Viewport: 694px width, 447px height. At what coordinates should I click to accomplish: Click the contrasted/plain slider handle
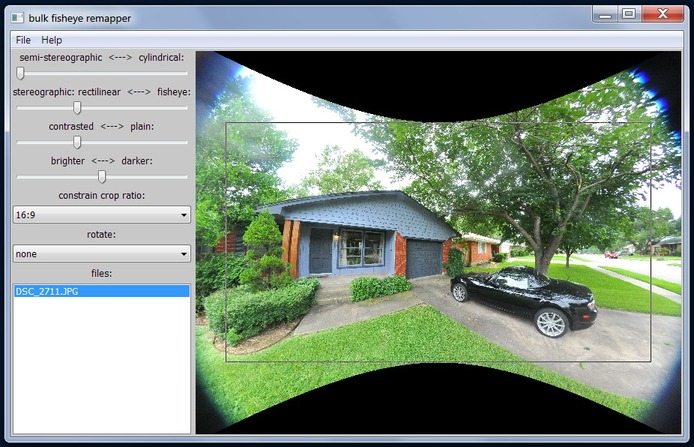(x=77, y=142)
